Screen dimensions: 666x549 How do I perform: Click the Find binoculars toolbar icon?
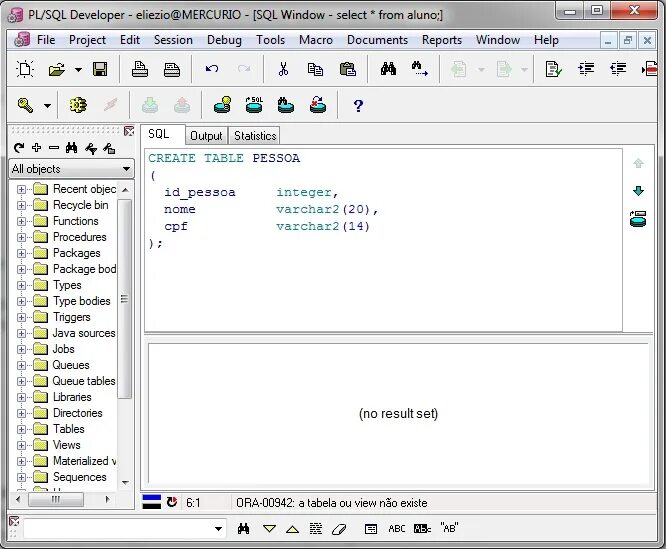click(x=388, y=69)
